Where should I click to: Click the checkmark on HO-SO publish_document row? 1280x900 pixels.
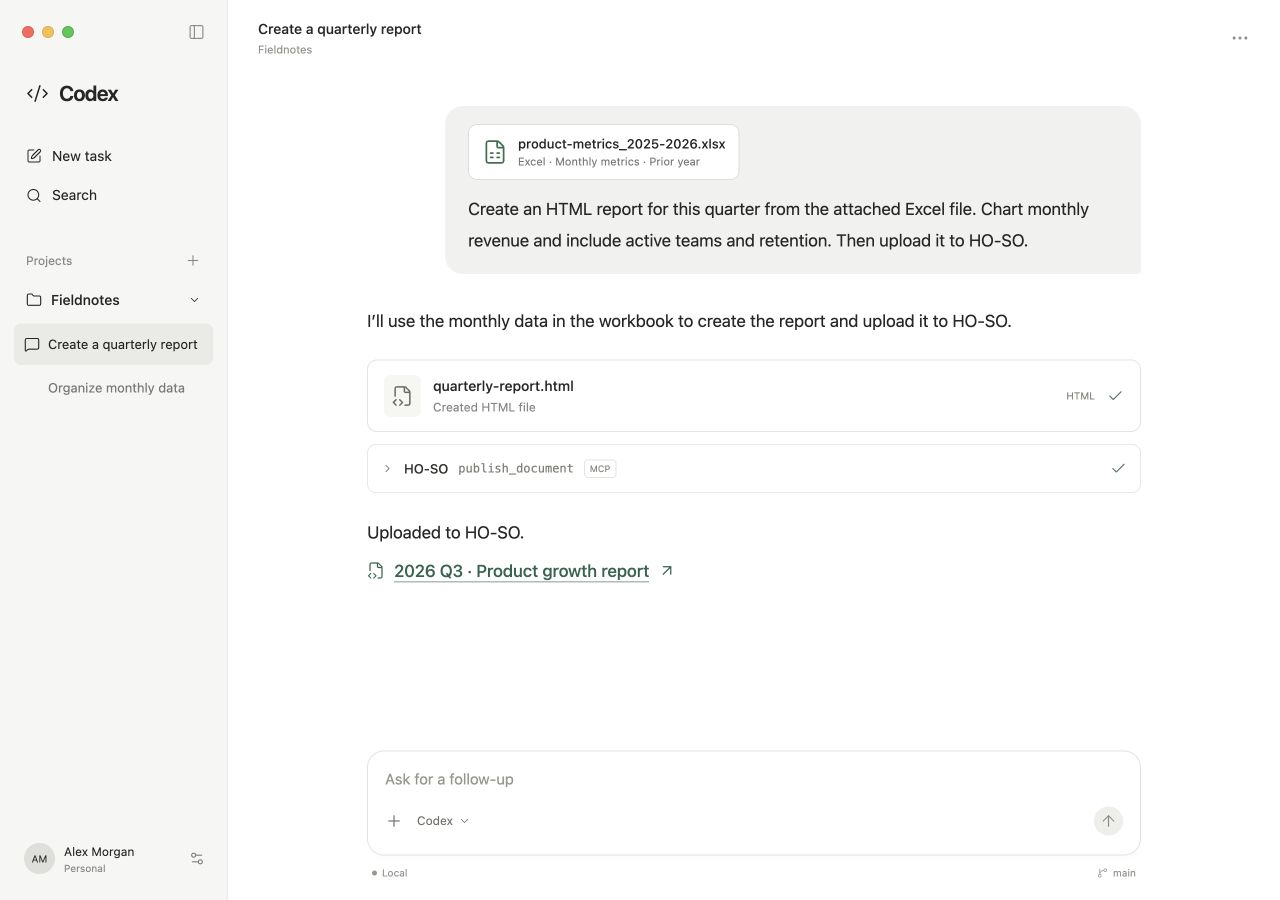click(1118, 468)
